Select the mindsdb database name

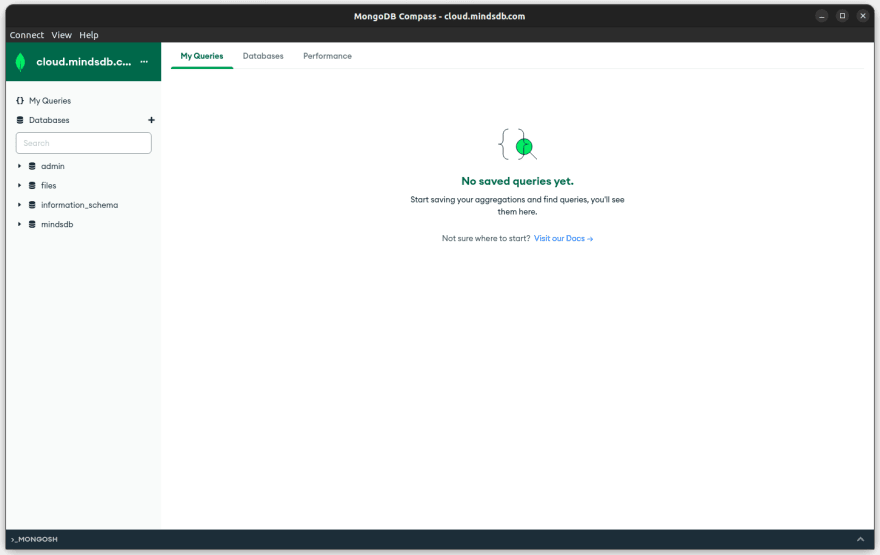click(57, 224)
